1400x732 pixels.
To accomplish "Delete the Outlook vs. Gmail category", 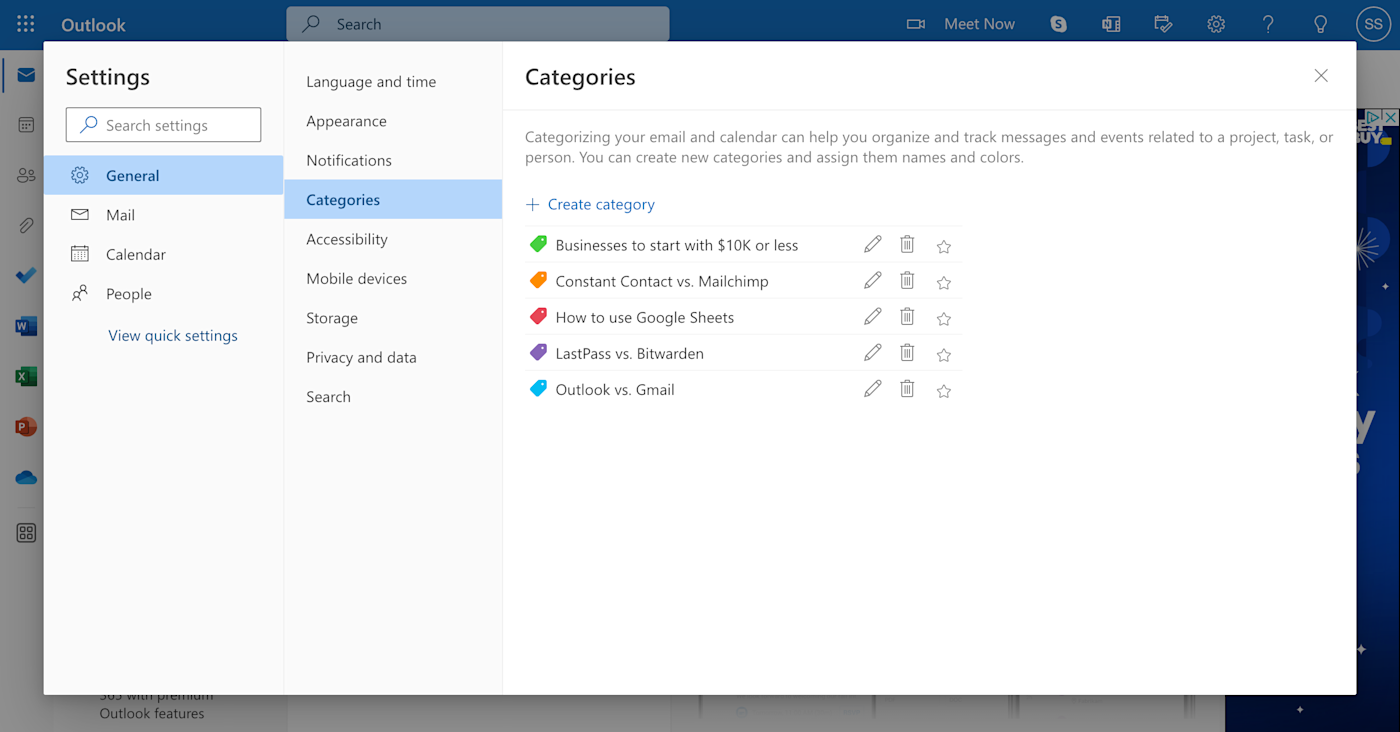I will pos(907,389).
